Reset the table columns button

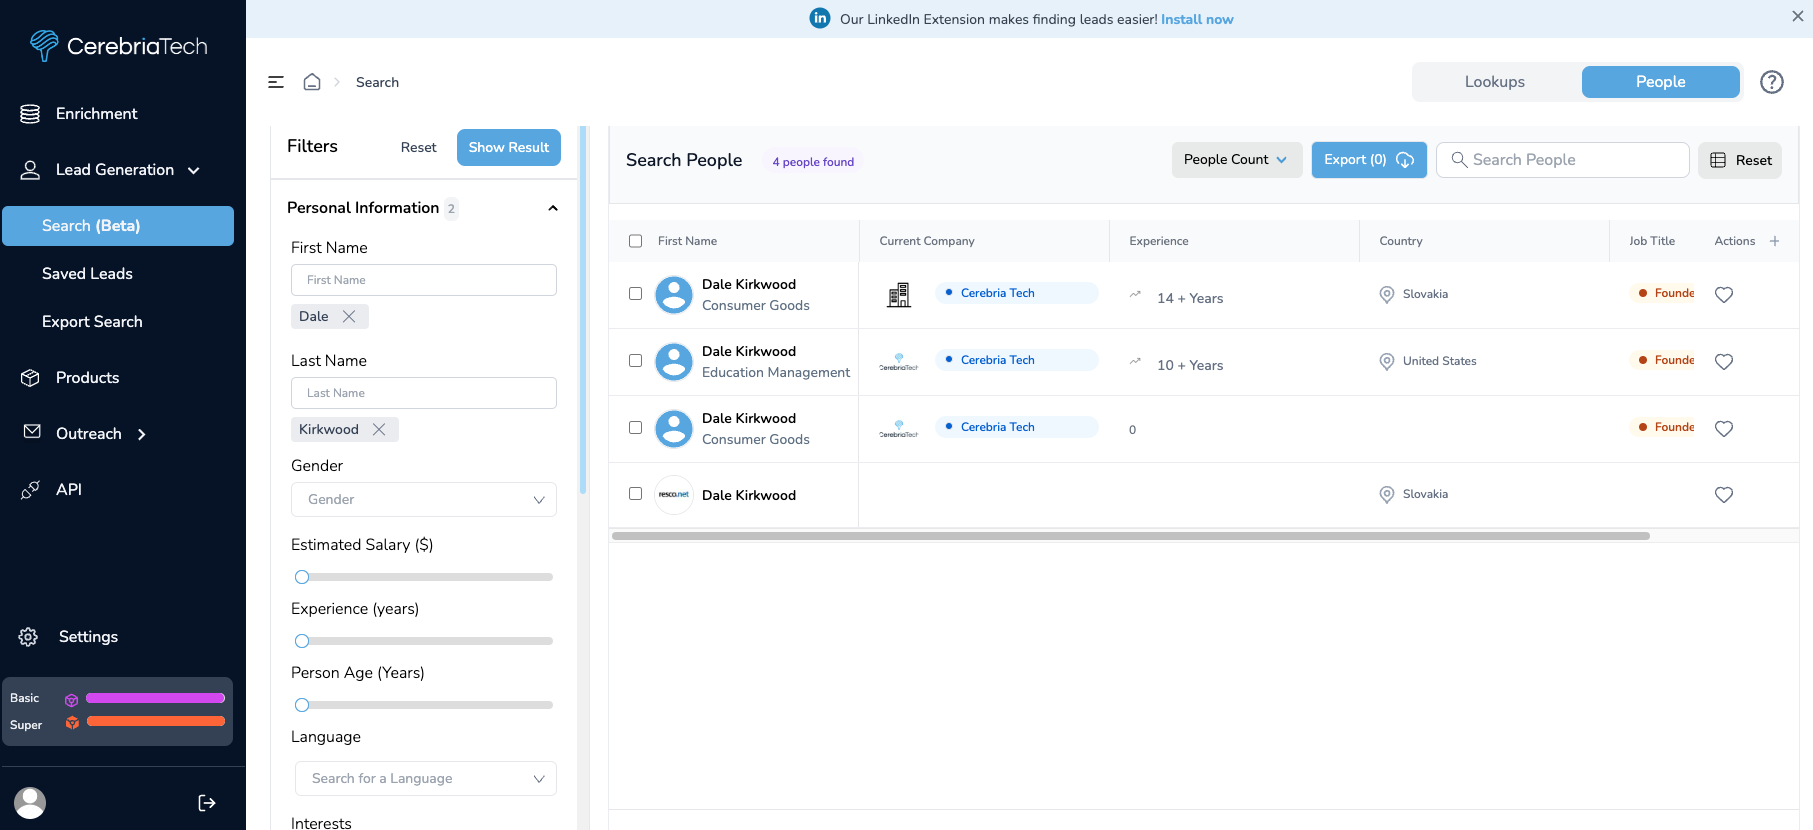tap(1740, 160)
